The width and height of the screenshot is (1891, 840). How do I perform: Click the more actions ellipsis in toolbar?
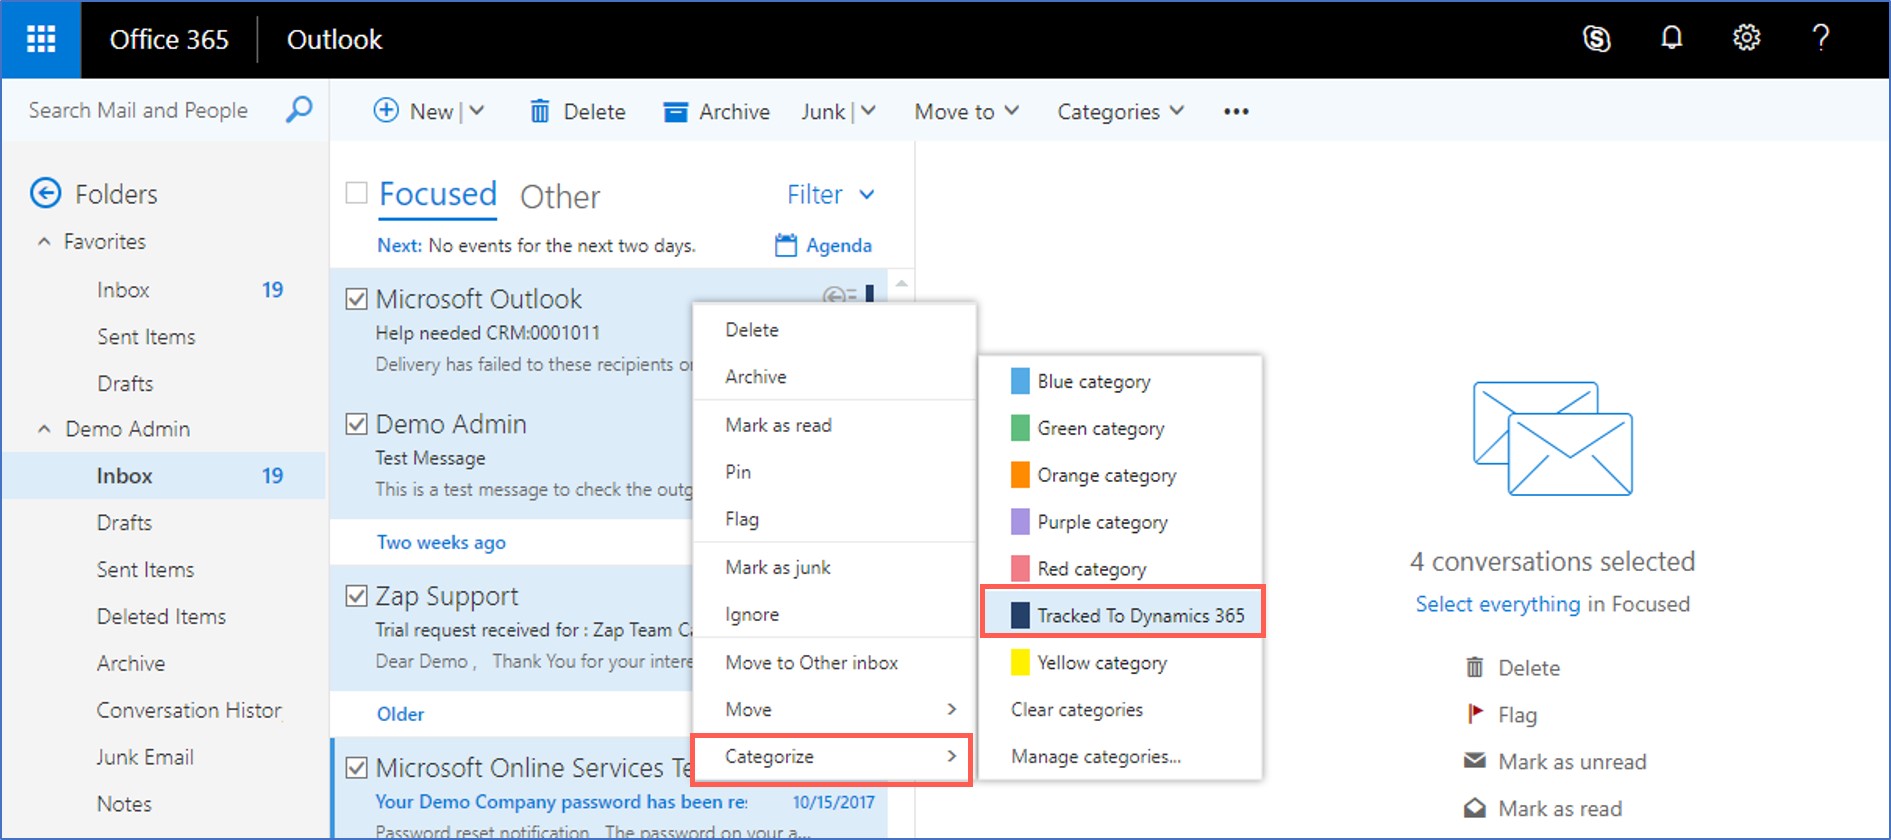1236,111
